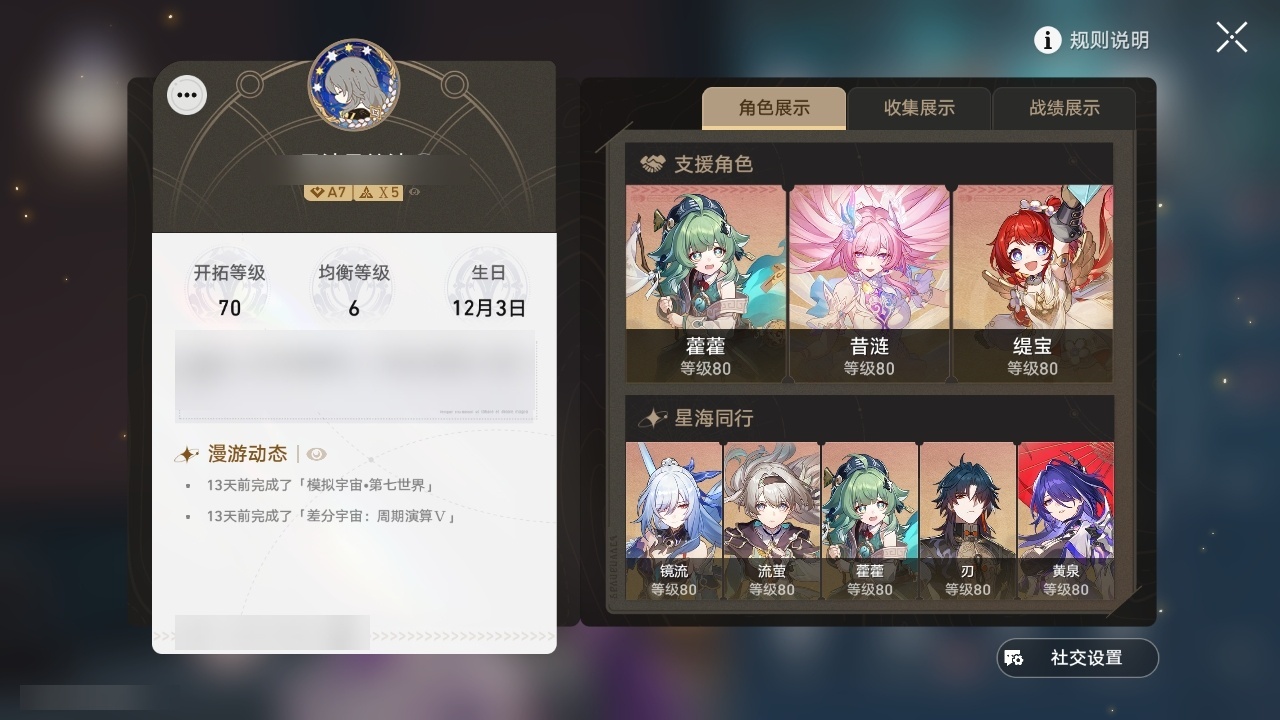
Task: Click the 漫游动态 sparkle icon
Action: click(187, 455)
